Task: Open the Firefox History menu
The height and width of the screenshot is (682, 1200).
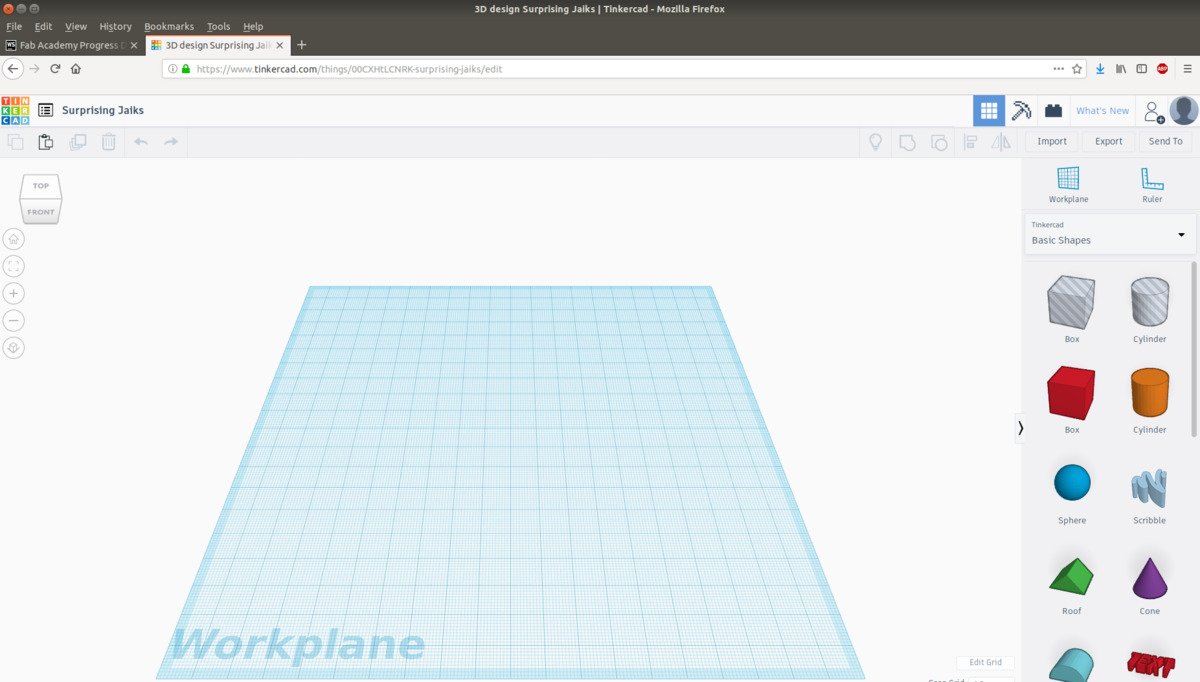Action: [115, 26]
